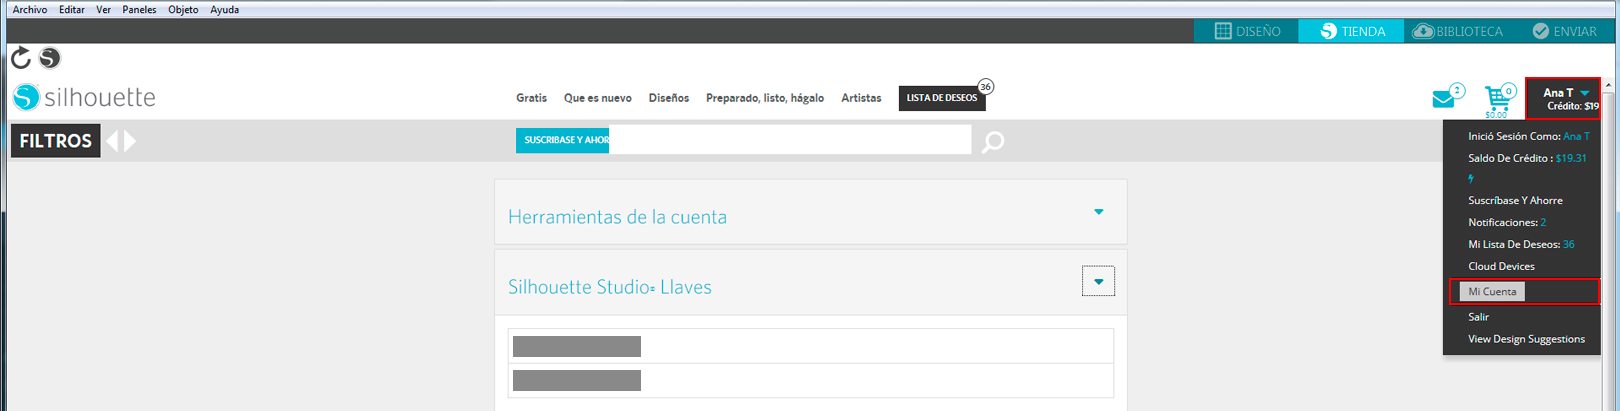
Task: Click the right arrow beside FILTROS
Action: pyautogui.click(x=130, y=141)
